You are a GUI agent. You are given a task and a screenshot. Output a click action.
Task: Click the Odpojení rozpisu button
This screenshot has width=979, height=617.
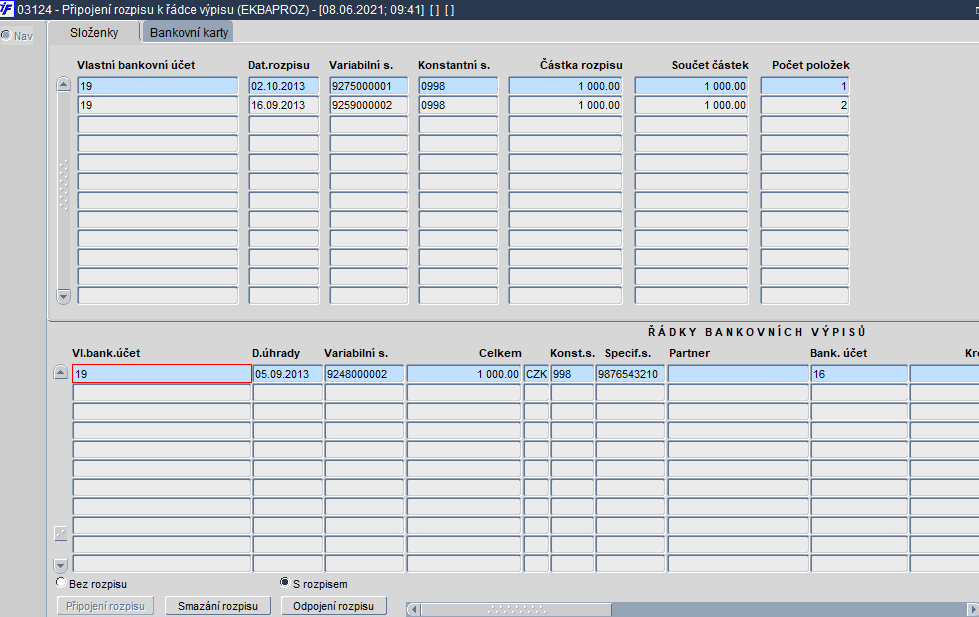[333, 606]
